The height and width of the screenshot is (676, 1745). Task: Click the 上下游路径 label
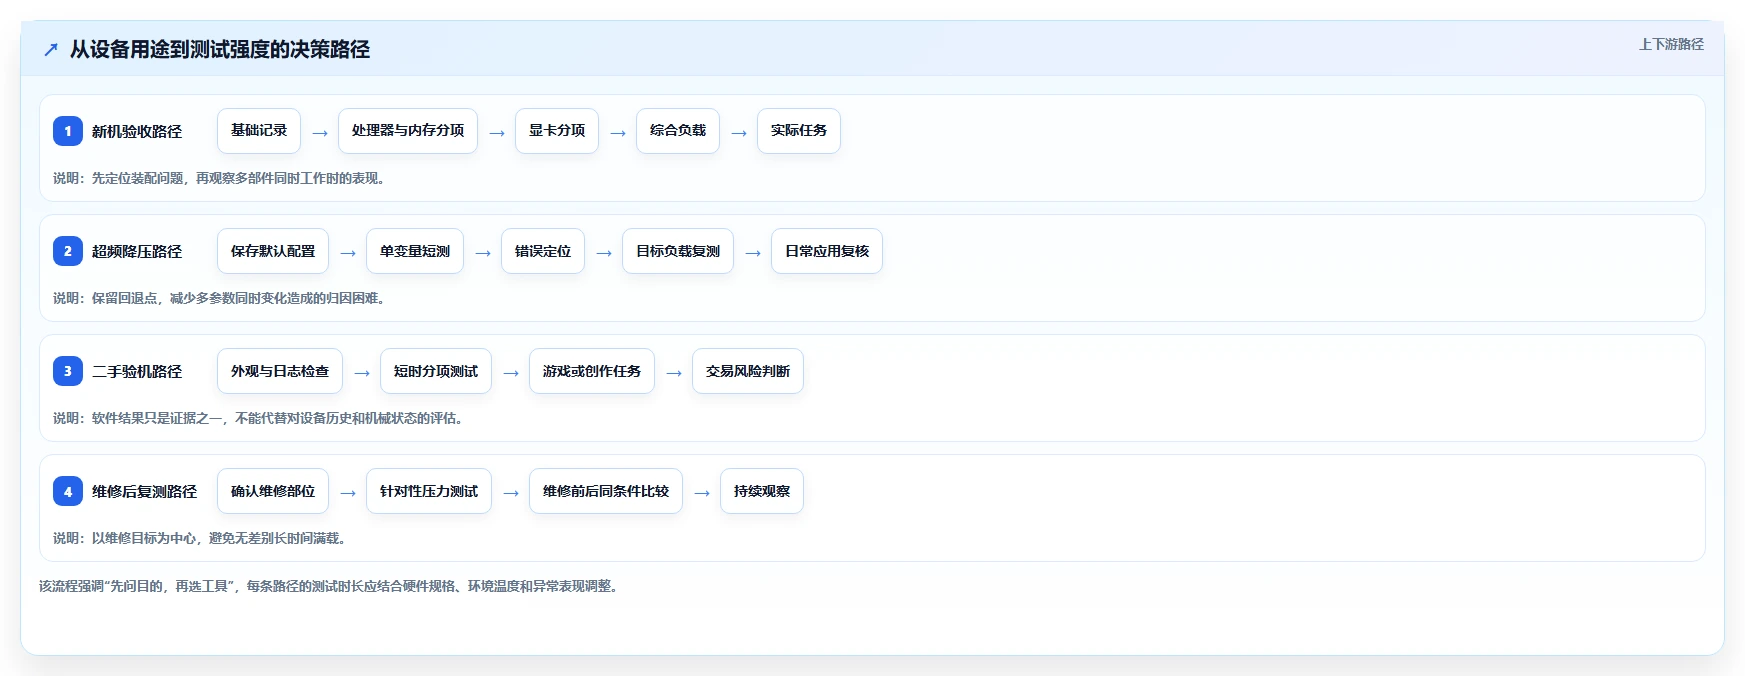click(x=1671, y=44)
